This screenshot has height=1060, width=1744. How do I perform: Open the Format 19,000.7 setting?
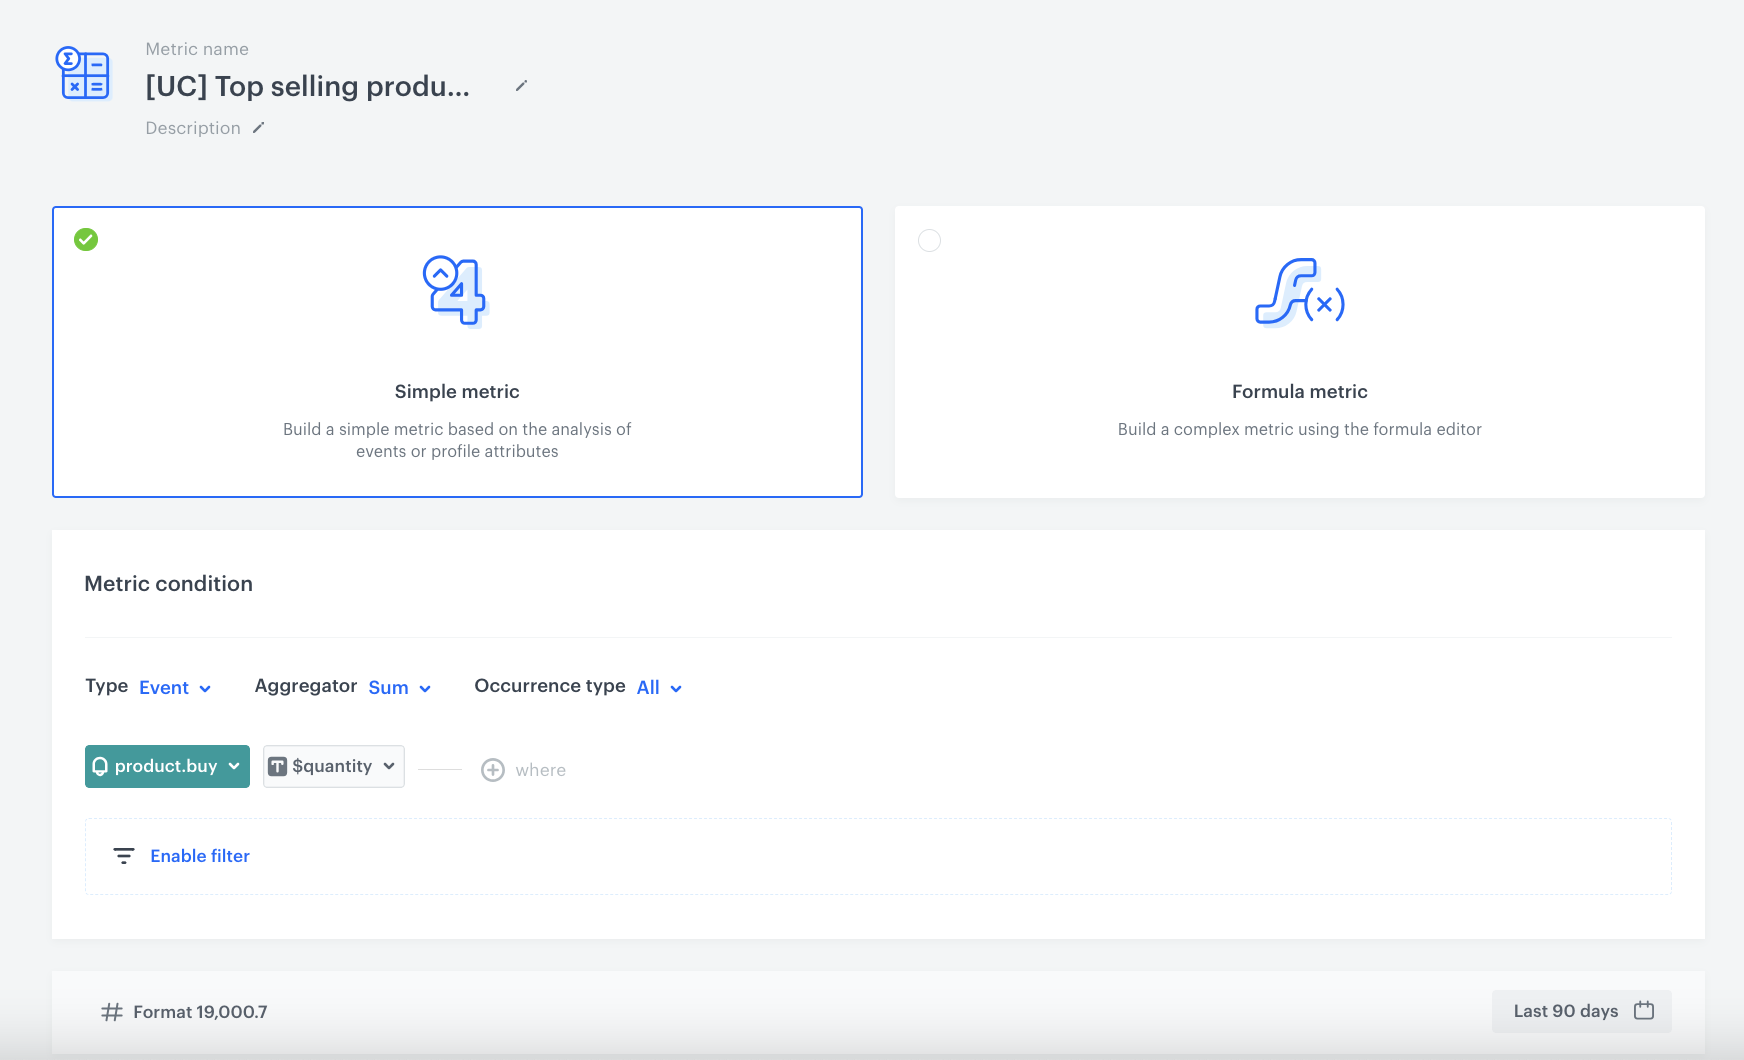[x=200, y=1012]
